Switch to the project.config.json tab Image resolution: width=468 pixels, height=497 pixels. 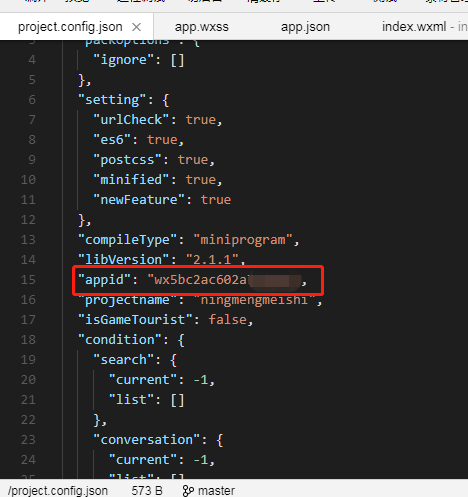[x=70, y=27]
